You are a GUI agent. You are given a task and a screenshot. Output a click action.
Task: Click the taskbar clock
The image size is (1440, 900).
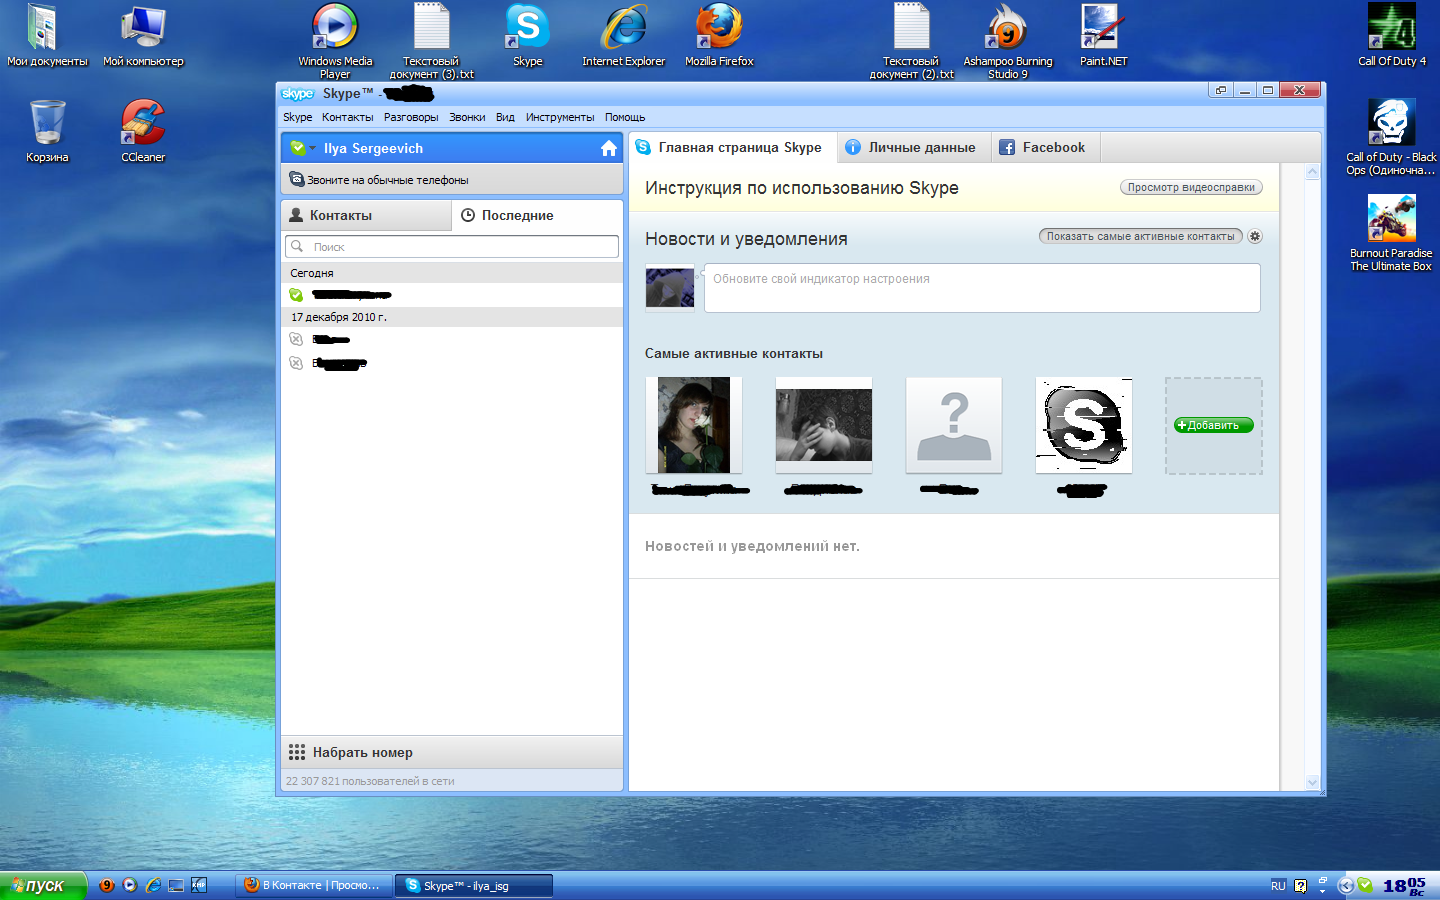[1404, 885]
